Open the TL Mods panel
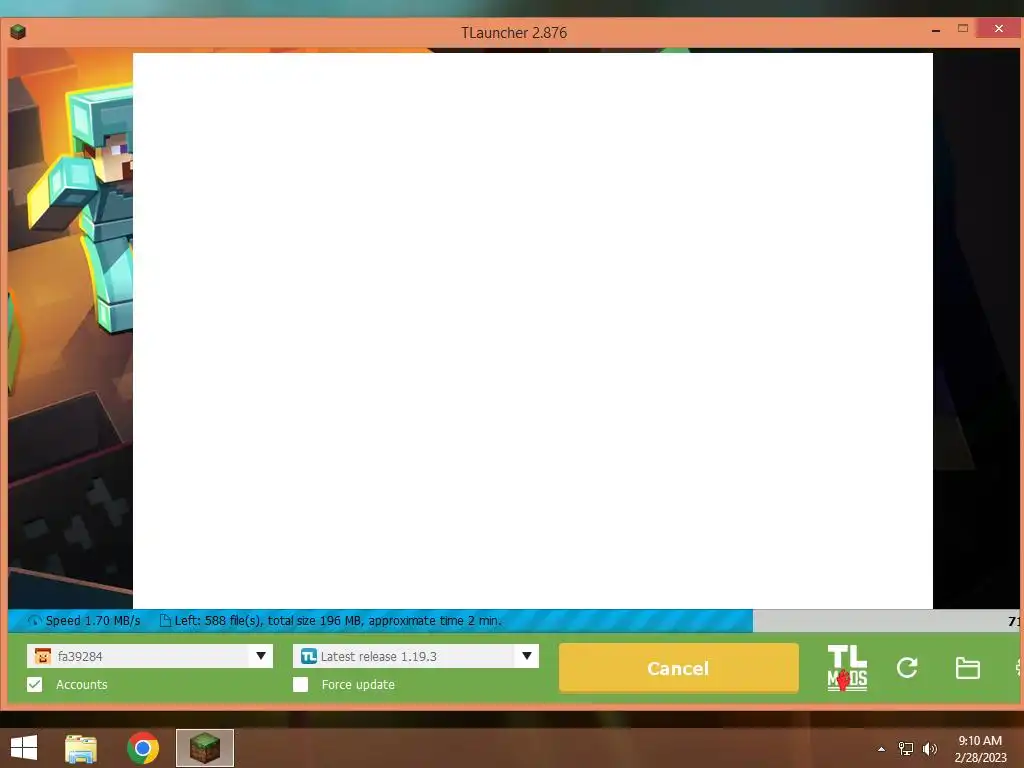This screenshot has width=1024, height=768. click(847, 667)
